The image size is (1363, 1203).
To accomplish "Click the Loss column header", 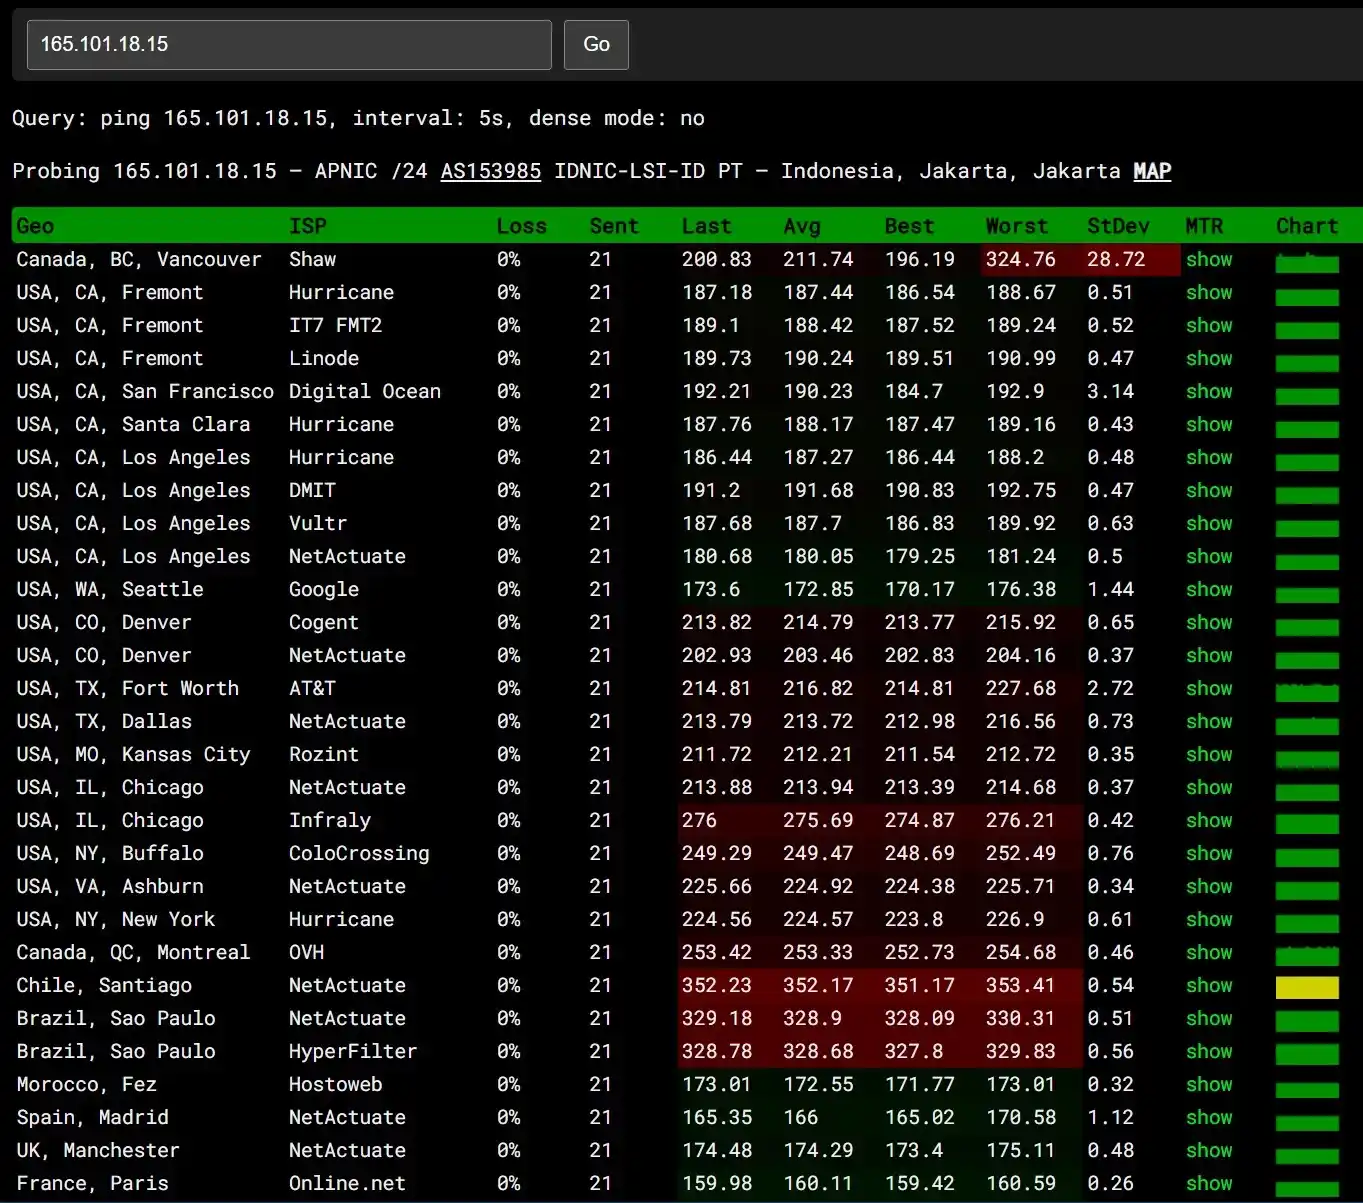I will click(x=522, y=226).
